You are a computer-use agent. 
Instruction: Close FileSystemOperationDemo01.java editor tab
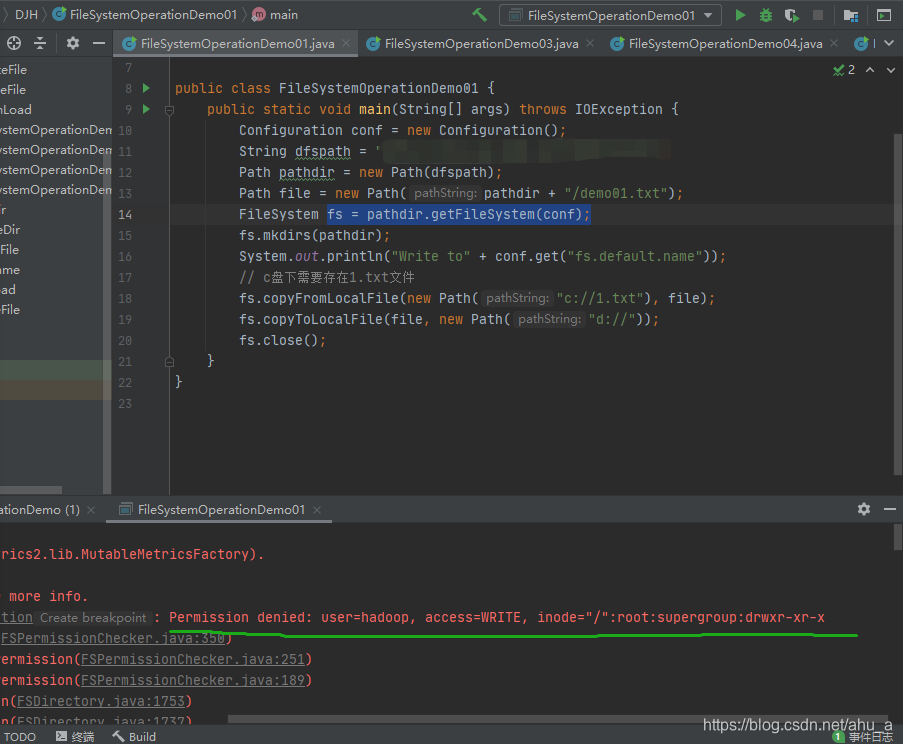(346, 43)
